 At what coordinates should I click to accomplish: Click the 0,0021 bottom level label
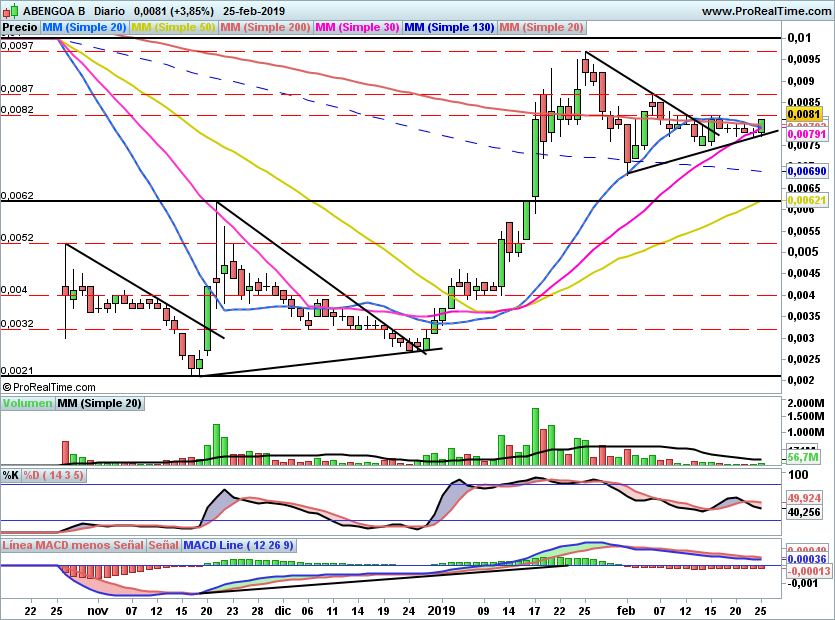tap(17, 371)
